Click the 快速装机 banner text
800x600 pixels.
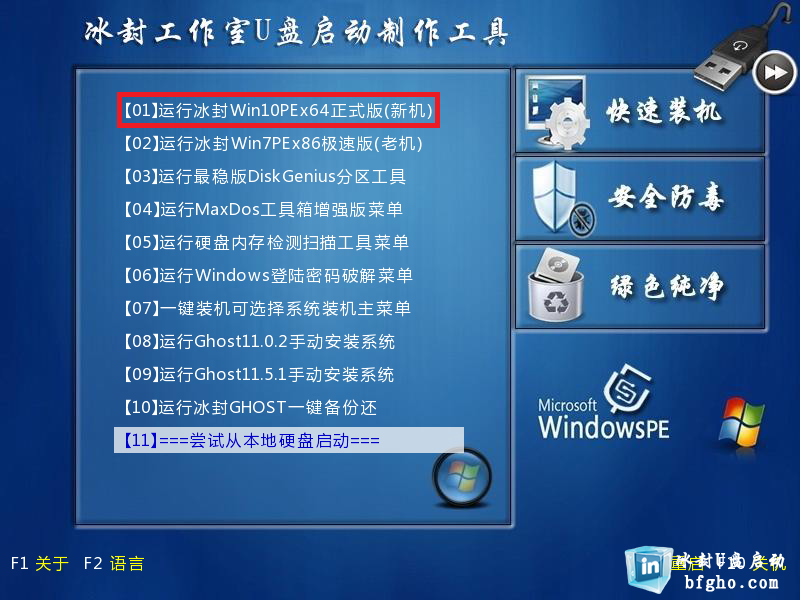[x=664, y=110]
